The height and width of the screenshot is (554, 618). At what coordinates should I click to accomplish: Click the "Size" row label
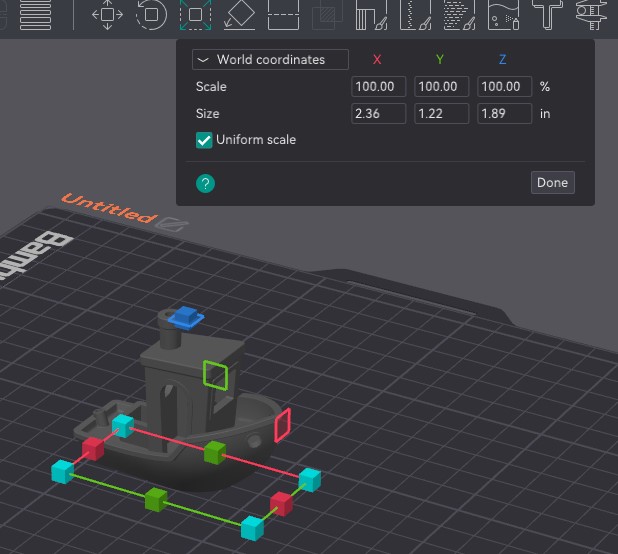click(x=207, y=113)
